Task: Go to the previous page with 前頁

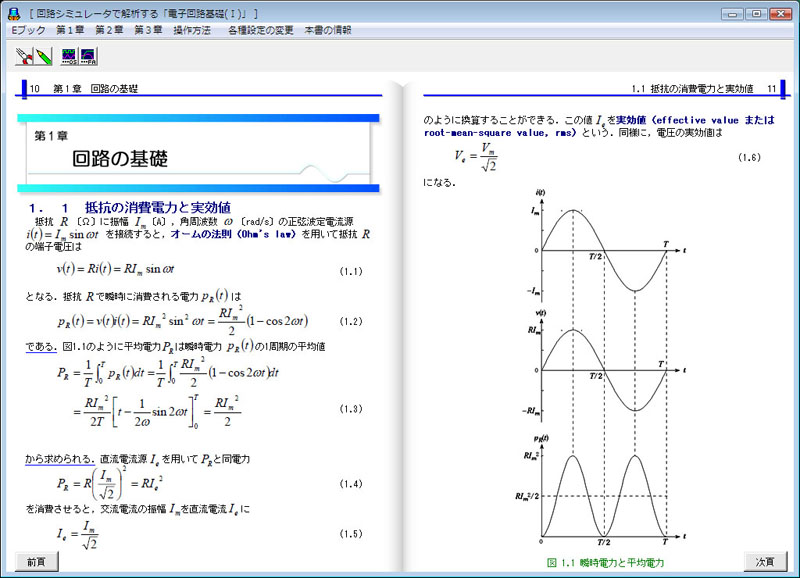Action: [x=37, y=562]
